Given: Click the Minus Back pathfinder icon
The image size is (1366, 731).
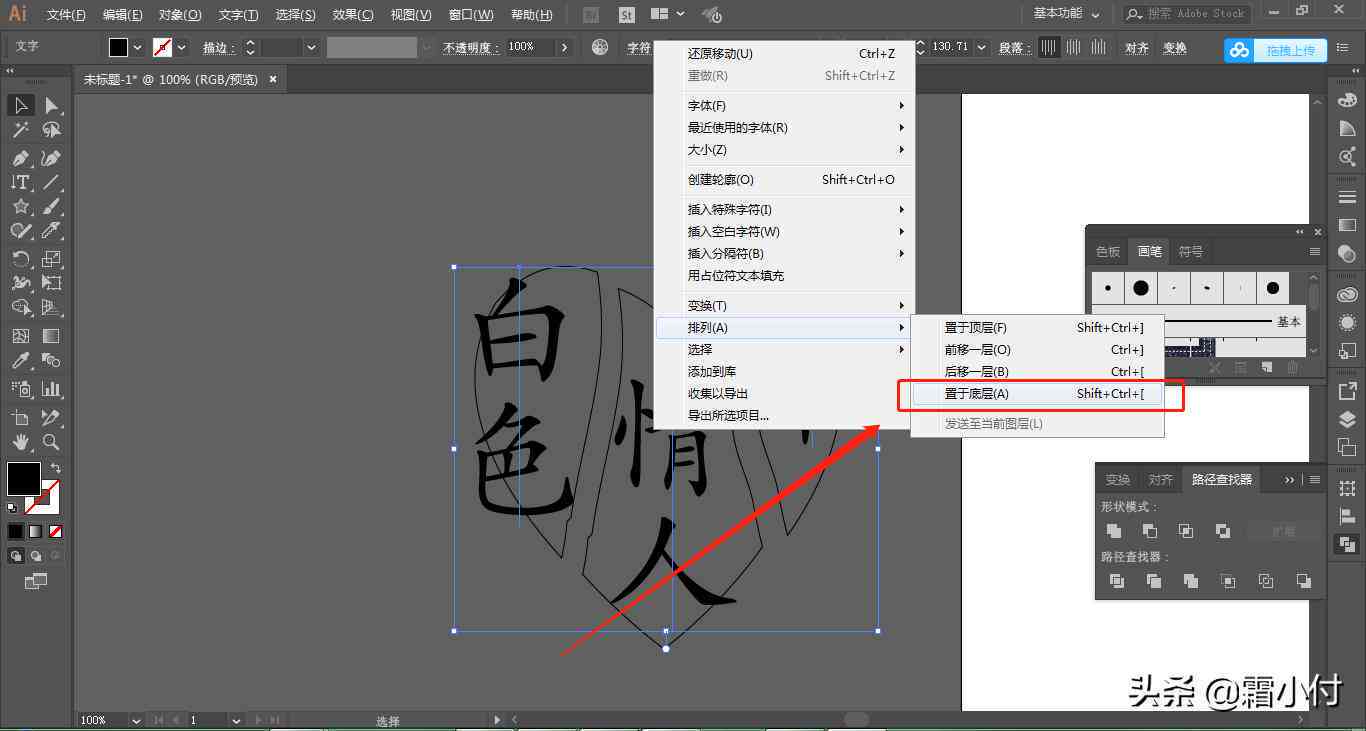Looking at the screenshot, I should [x=1303, y=581].
